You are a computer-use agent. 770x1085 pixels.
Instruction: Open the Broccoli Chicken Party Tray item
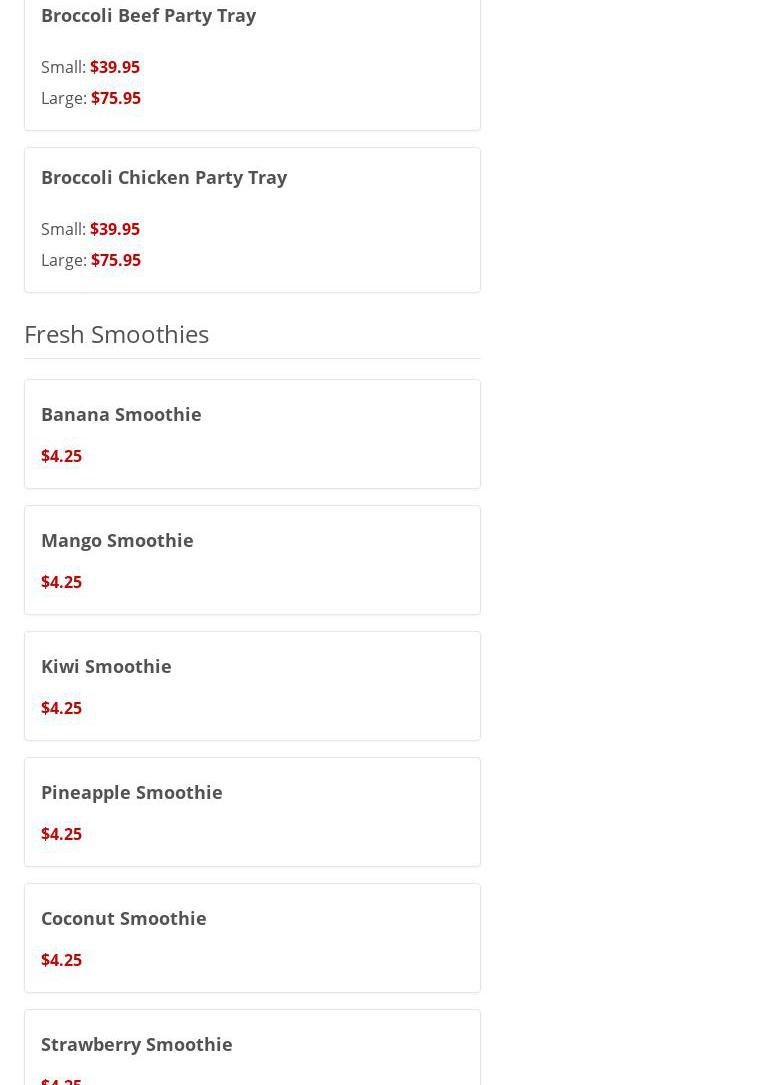coord(164,177)
